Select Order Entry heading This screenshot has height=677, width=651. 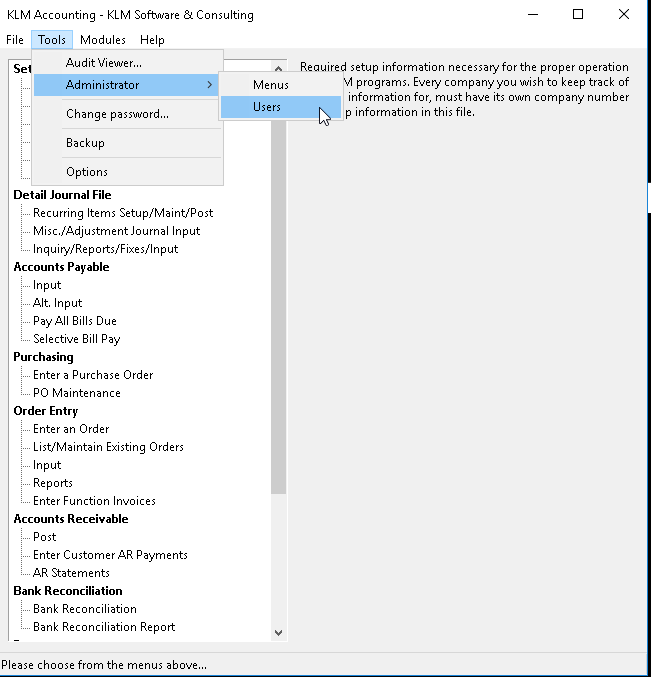click(45, 411)
